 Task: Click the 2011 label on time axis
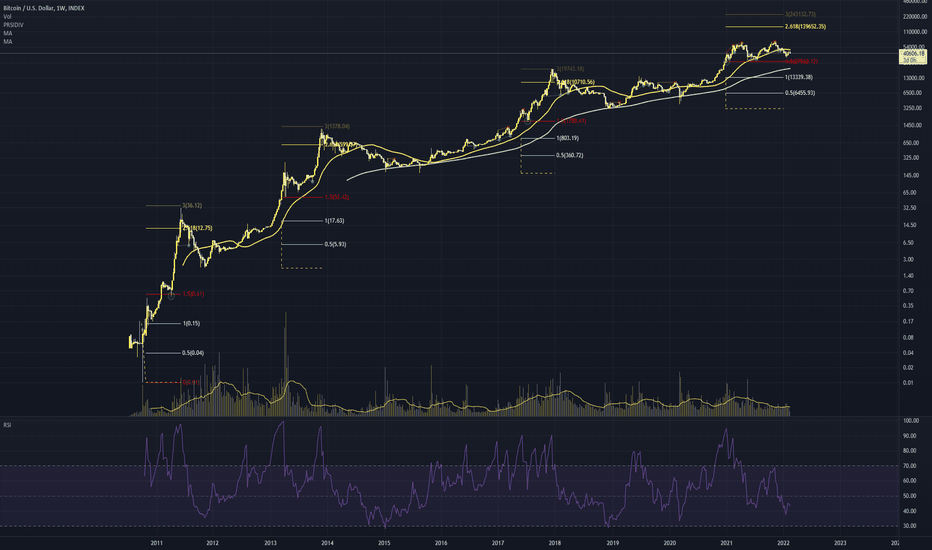(156, 543)
